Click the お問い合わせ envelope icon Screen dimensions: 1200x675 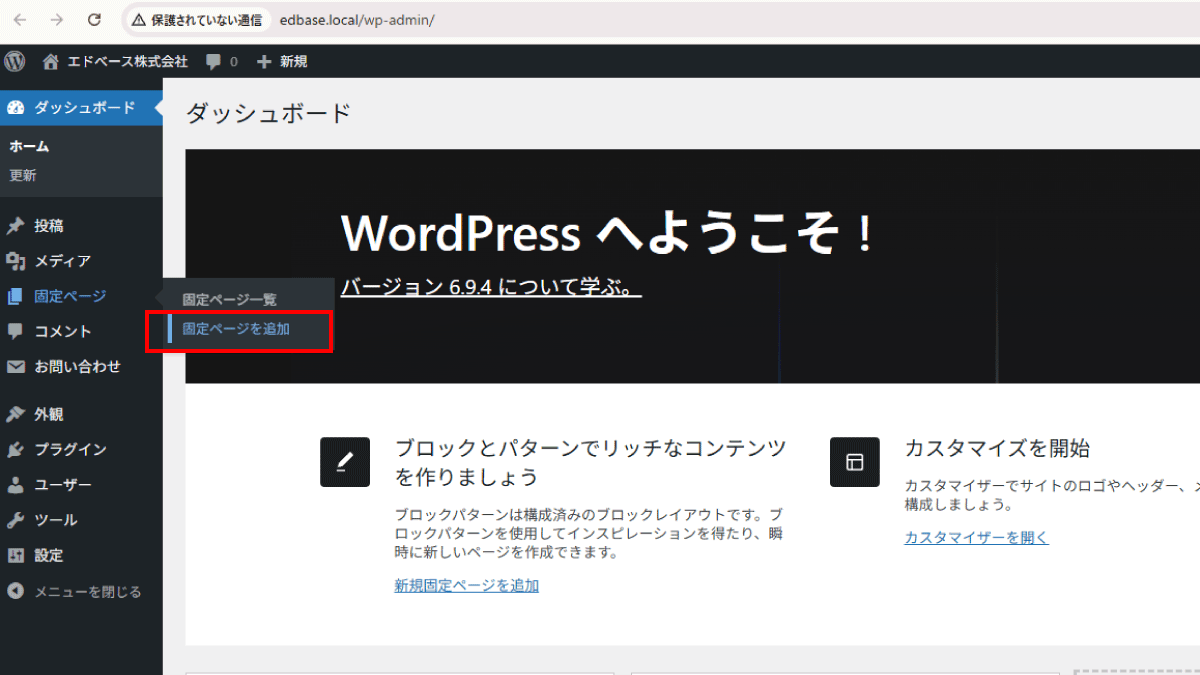click(x=16, y=367)
